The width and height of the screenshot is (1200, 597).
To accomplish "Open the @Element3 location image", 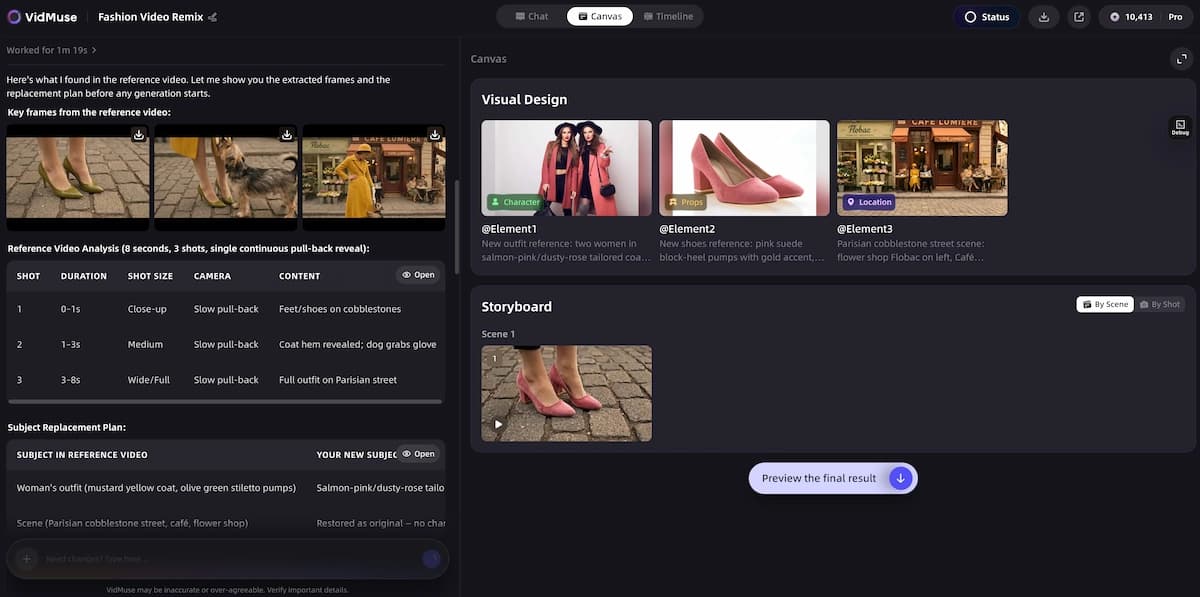I will [922, 168].
